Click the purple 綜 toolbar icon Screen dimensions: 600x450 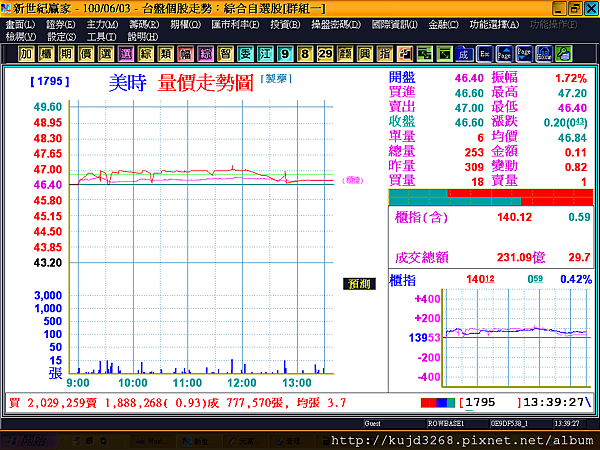(x=205, y=54)
